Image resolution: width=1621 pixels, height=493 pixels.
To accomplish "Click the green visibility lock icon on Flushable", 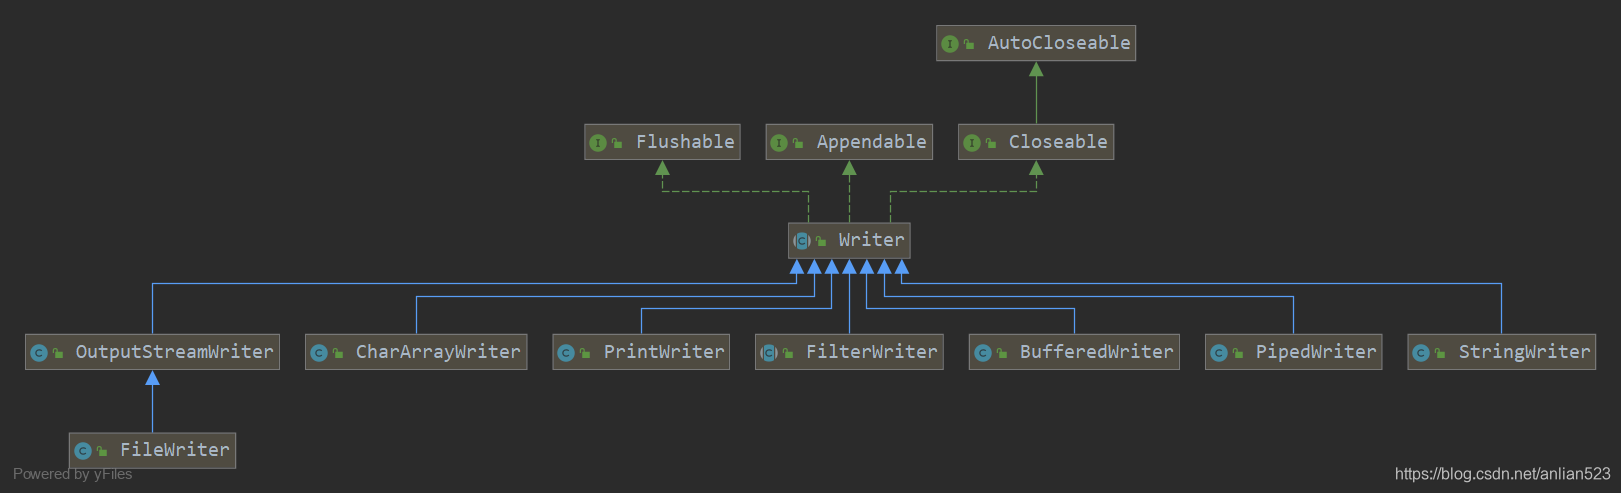I will click(617, 143).
